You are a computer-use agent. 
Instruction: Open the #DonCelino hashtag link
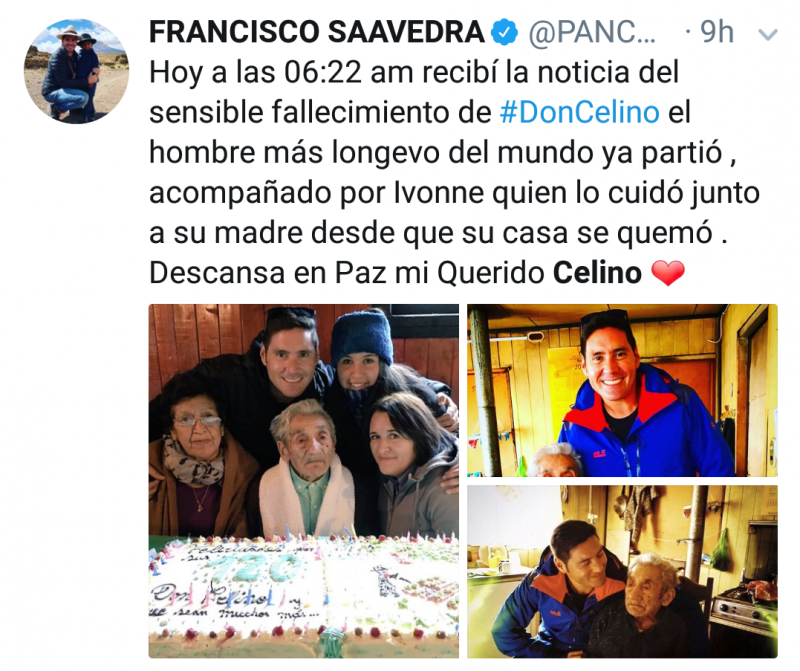point(580,112)
